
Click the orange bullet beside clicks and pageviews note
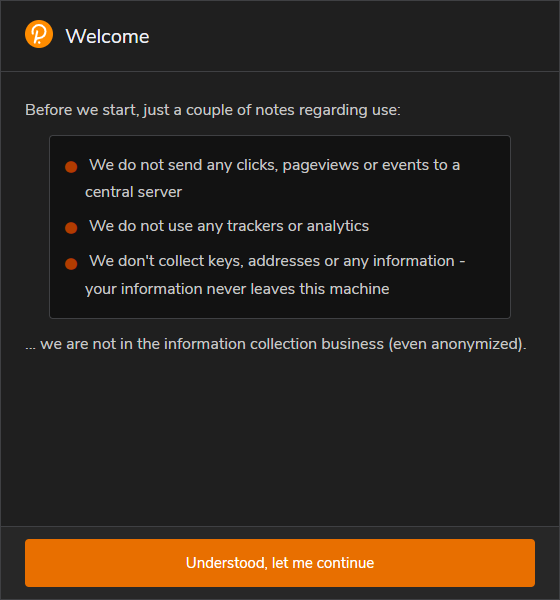click(71, 167)
